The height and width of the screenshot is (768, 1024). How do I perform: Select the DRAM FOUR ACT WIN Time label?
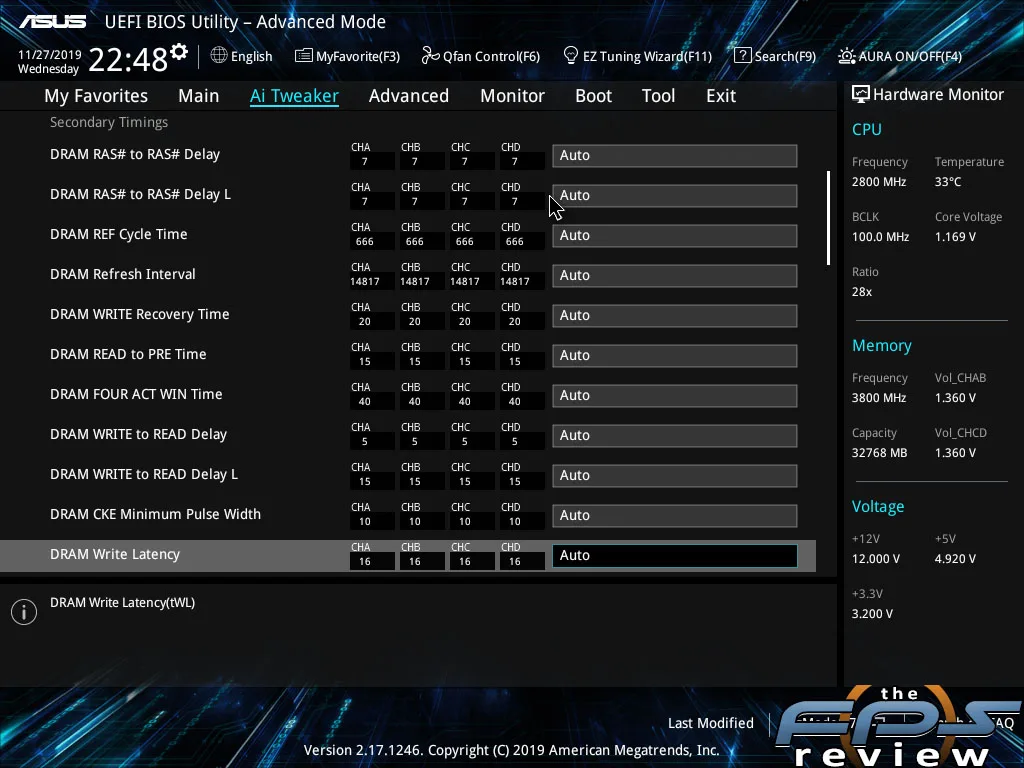coord(136,394)
